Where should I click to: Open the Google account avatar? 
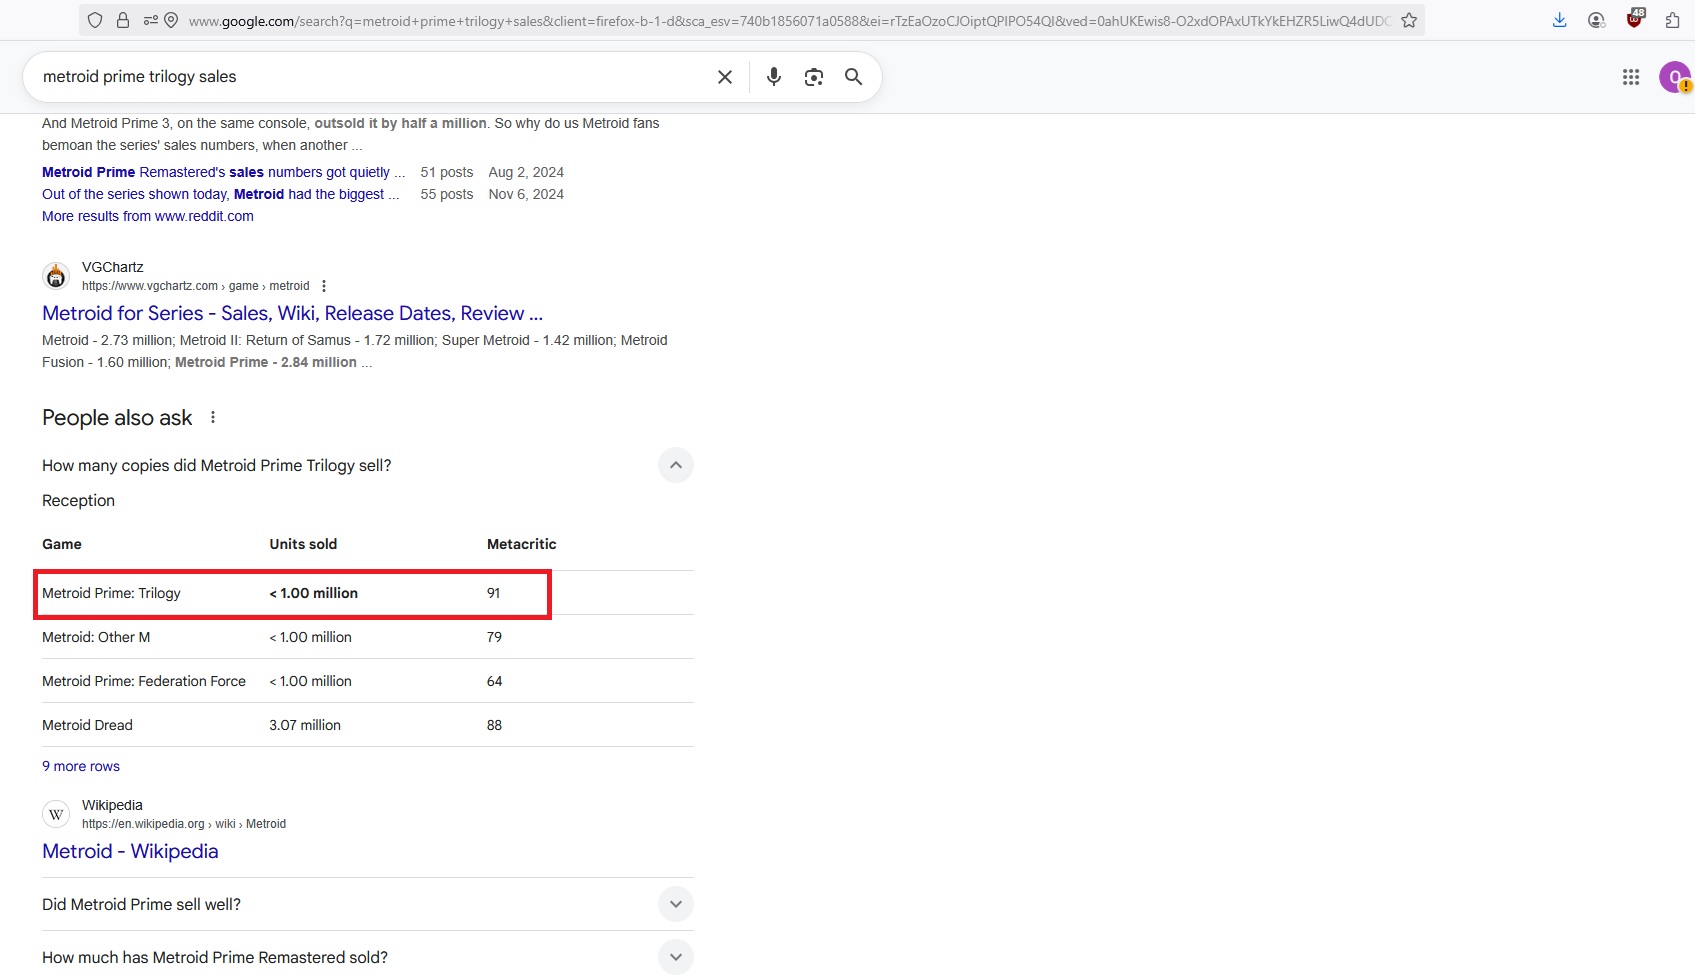[1674, 77]
